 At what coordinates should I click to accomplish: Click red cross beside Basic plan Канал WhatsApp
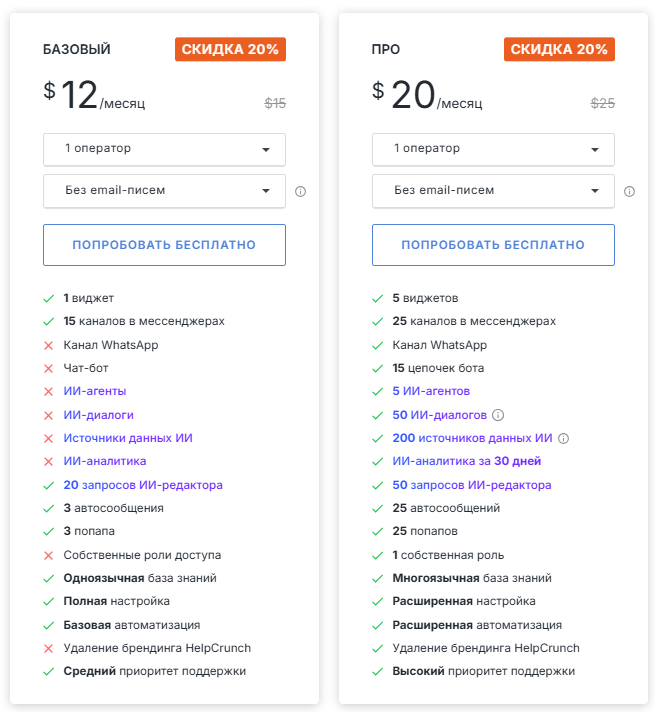tap(48, 345)
